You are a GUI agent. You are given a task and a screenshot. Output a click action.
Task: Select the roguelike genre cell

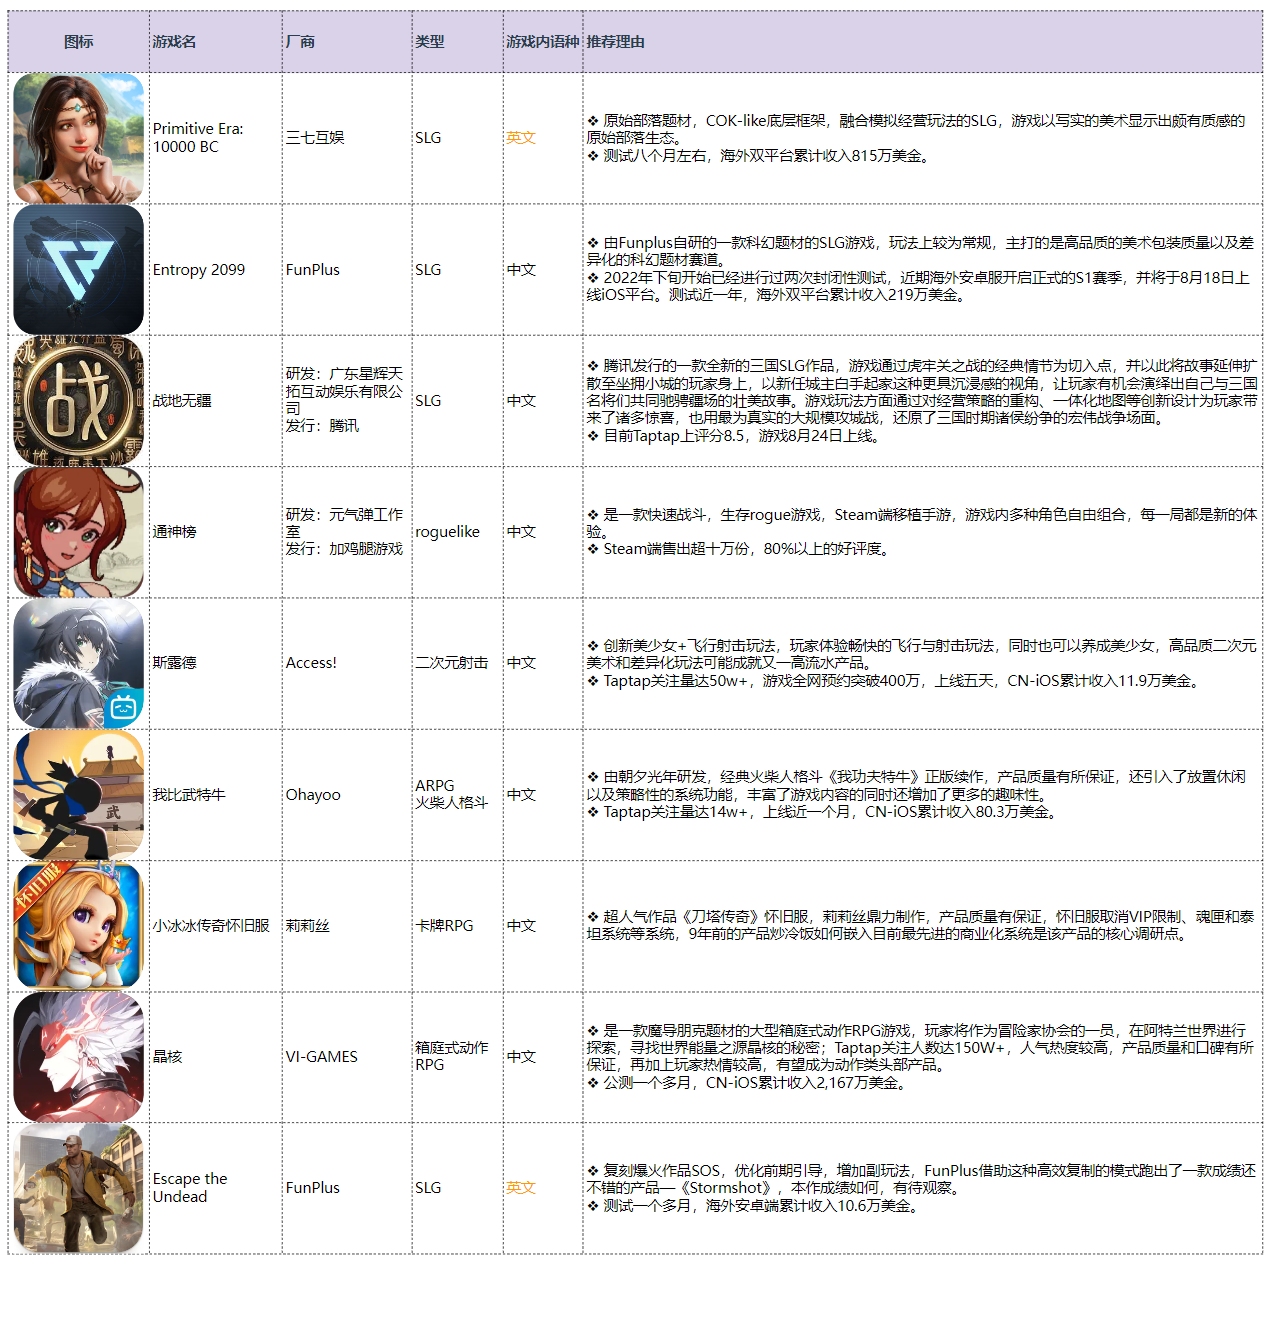point(447,532)
